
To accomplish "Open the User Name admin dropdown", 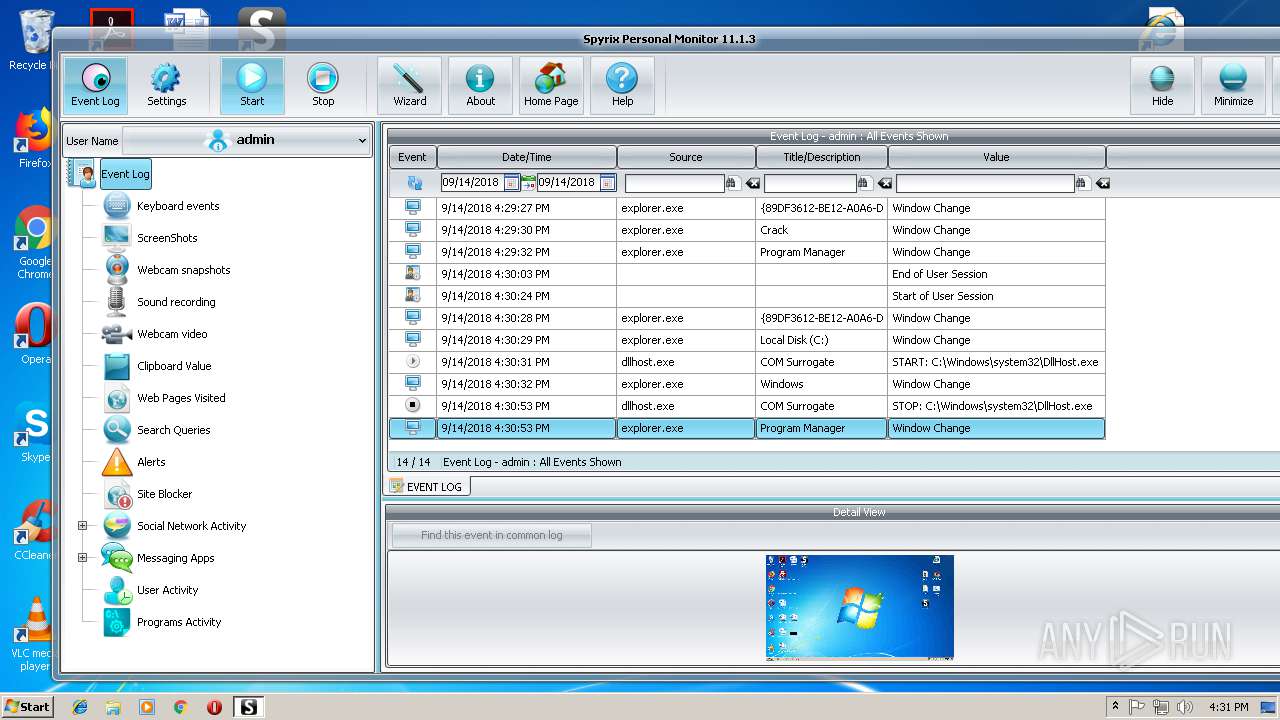I will (246, 140).
